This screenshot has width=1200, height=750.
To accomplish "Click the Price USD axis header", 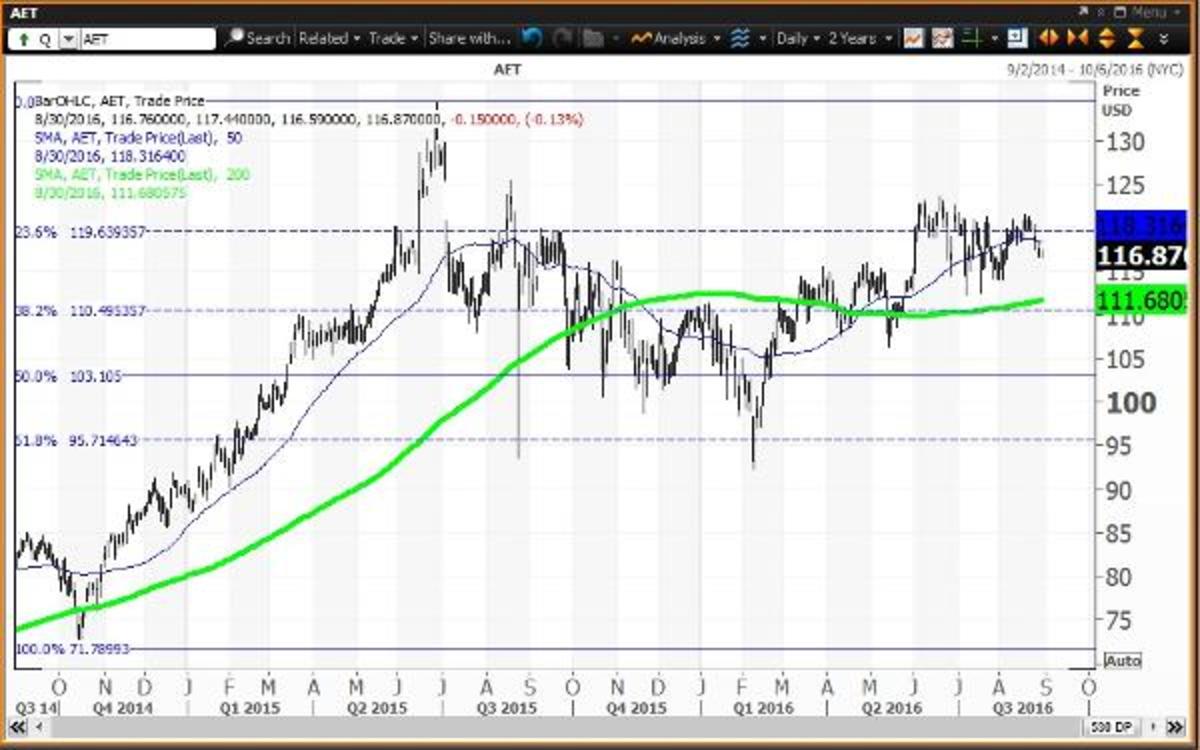I will [1120, 100].
